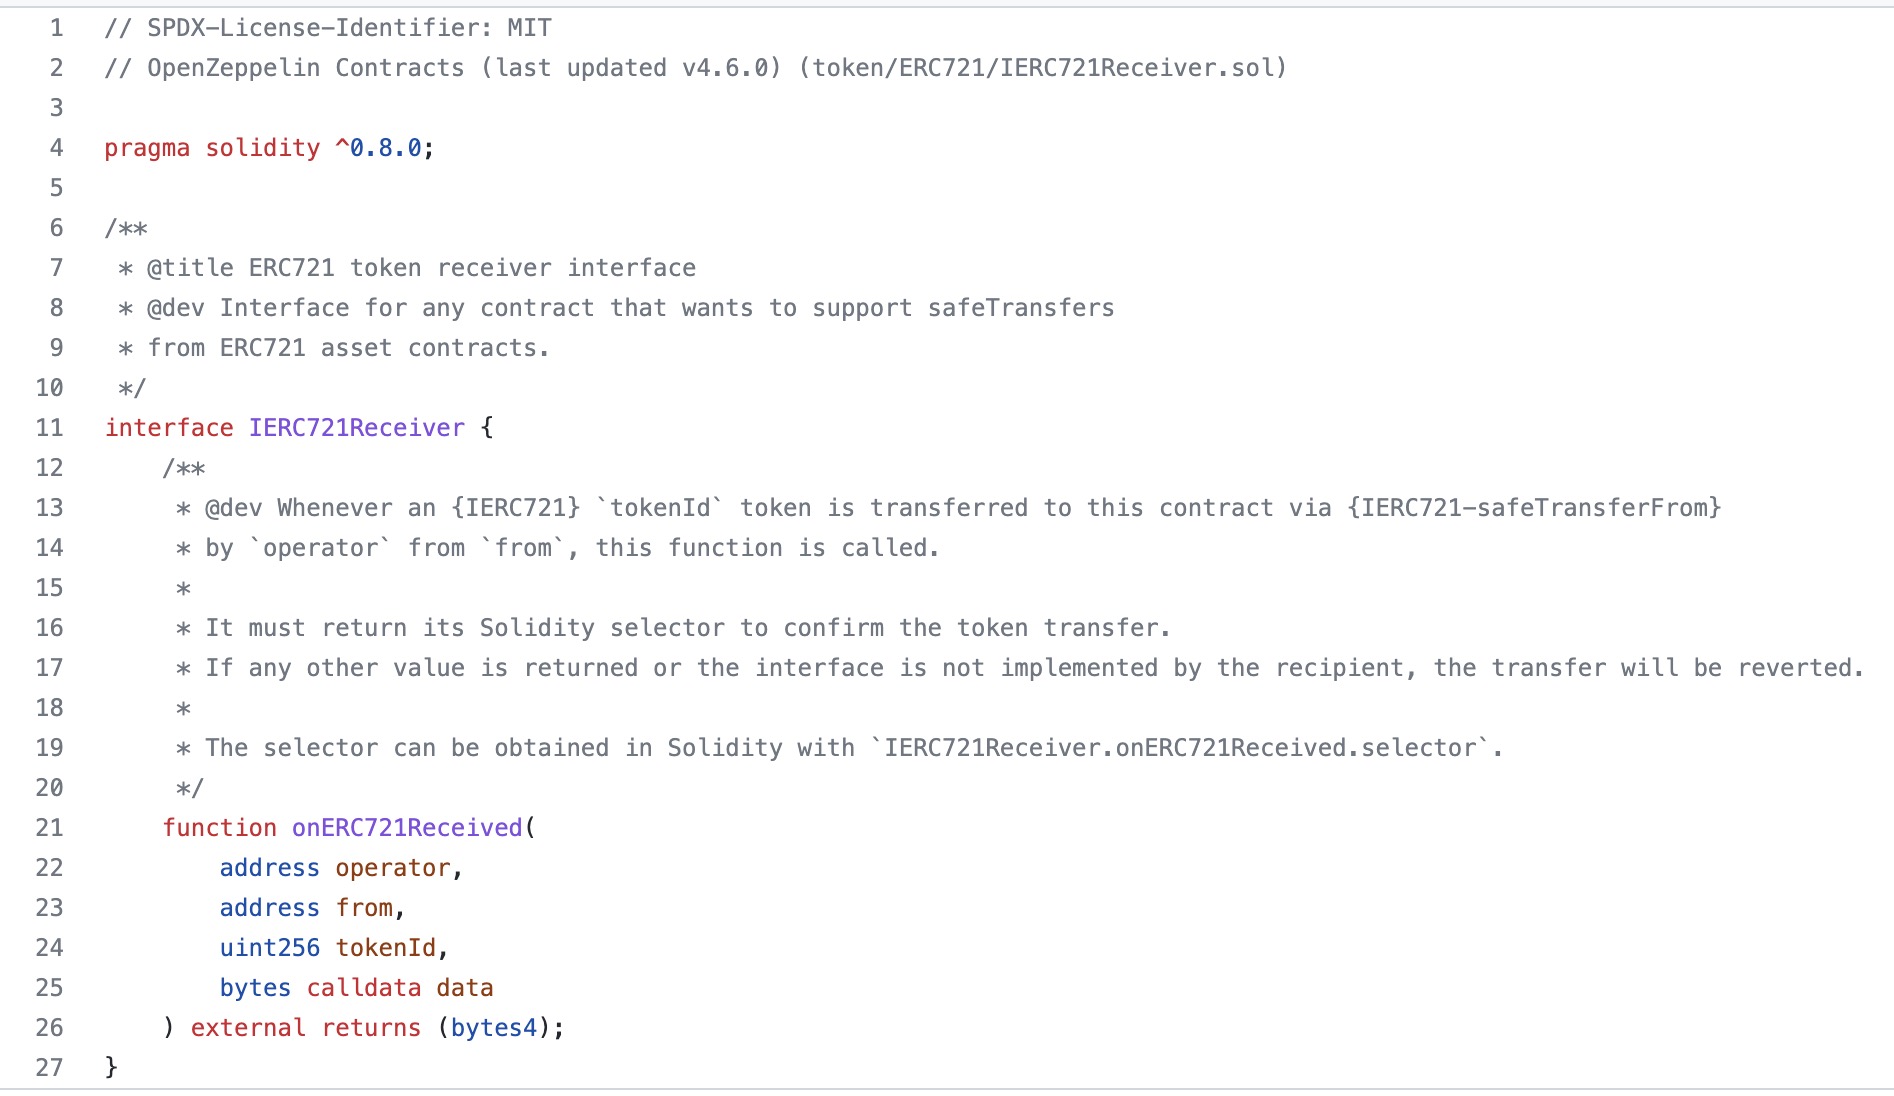Select line number 21 in the gutter
This screenshot has width=1894, height=1096.
click(x=50, y=828)
